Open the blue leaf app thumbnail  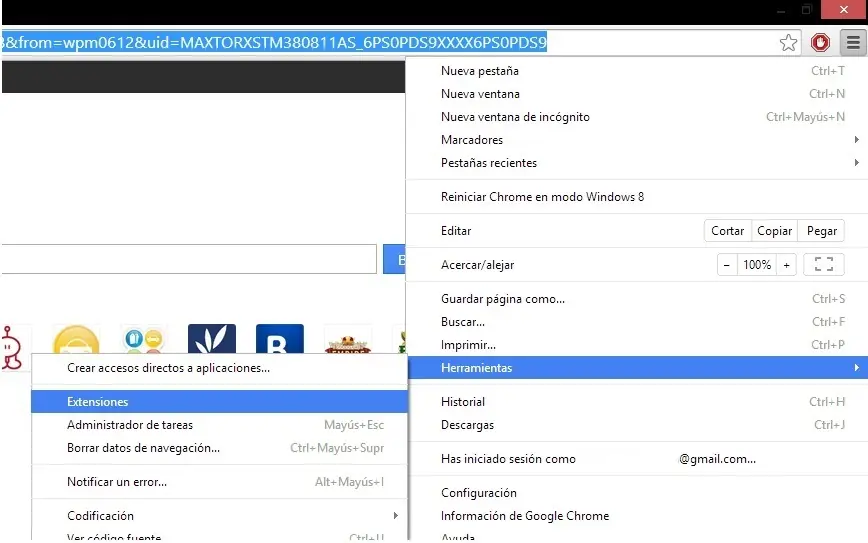pyautogui.click(x=211, y=338)
